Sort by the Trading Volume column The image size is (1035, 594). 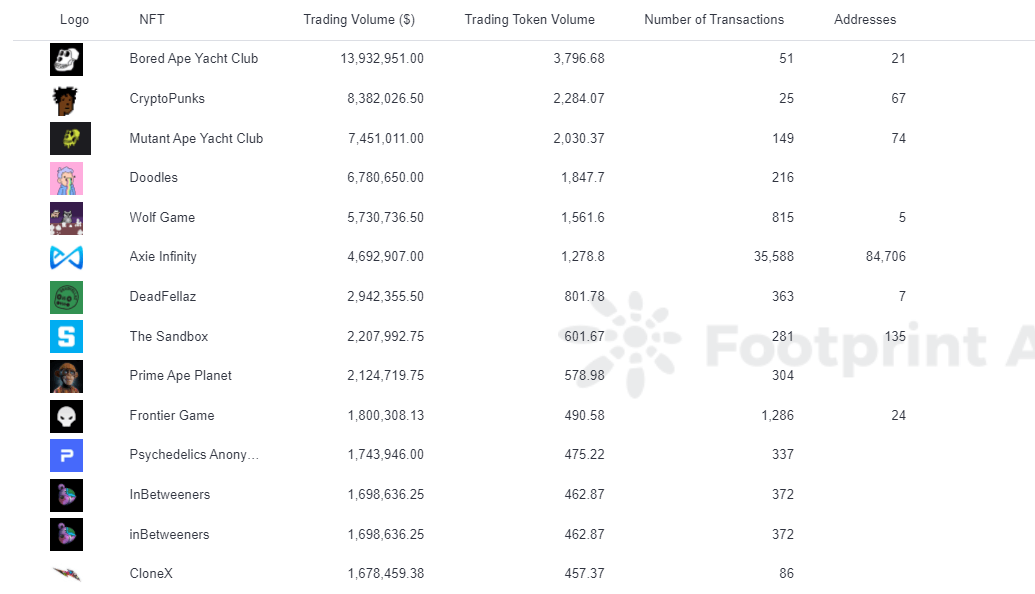click(359, 19)
